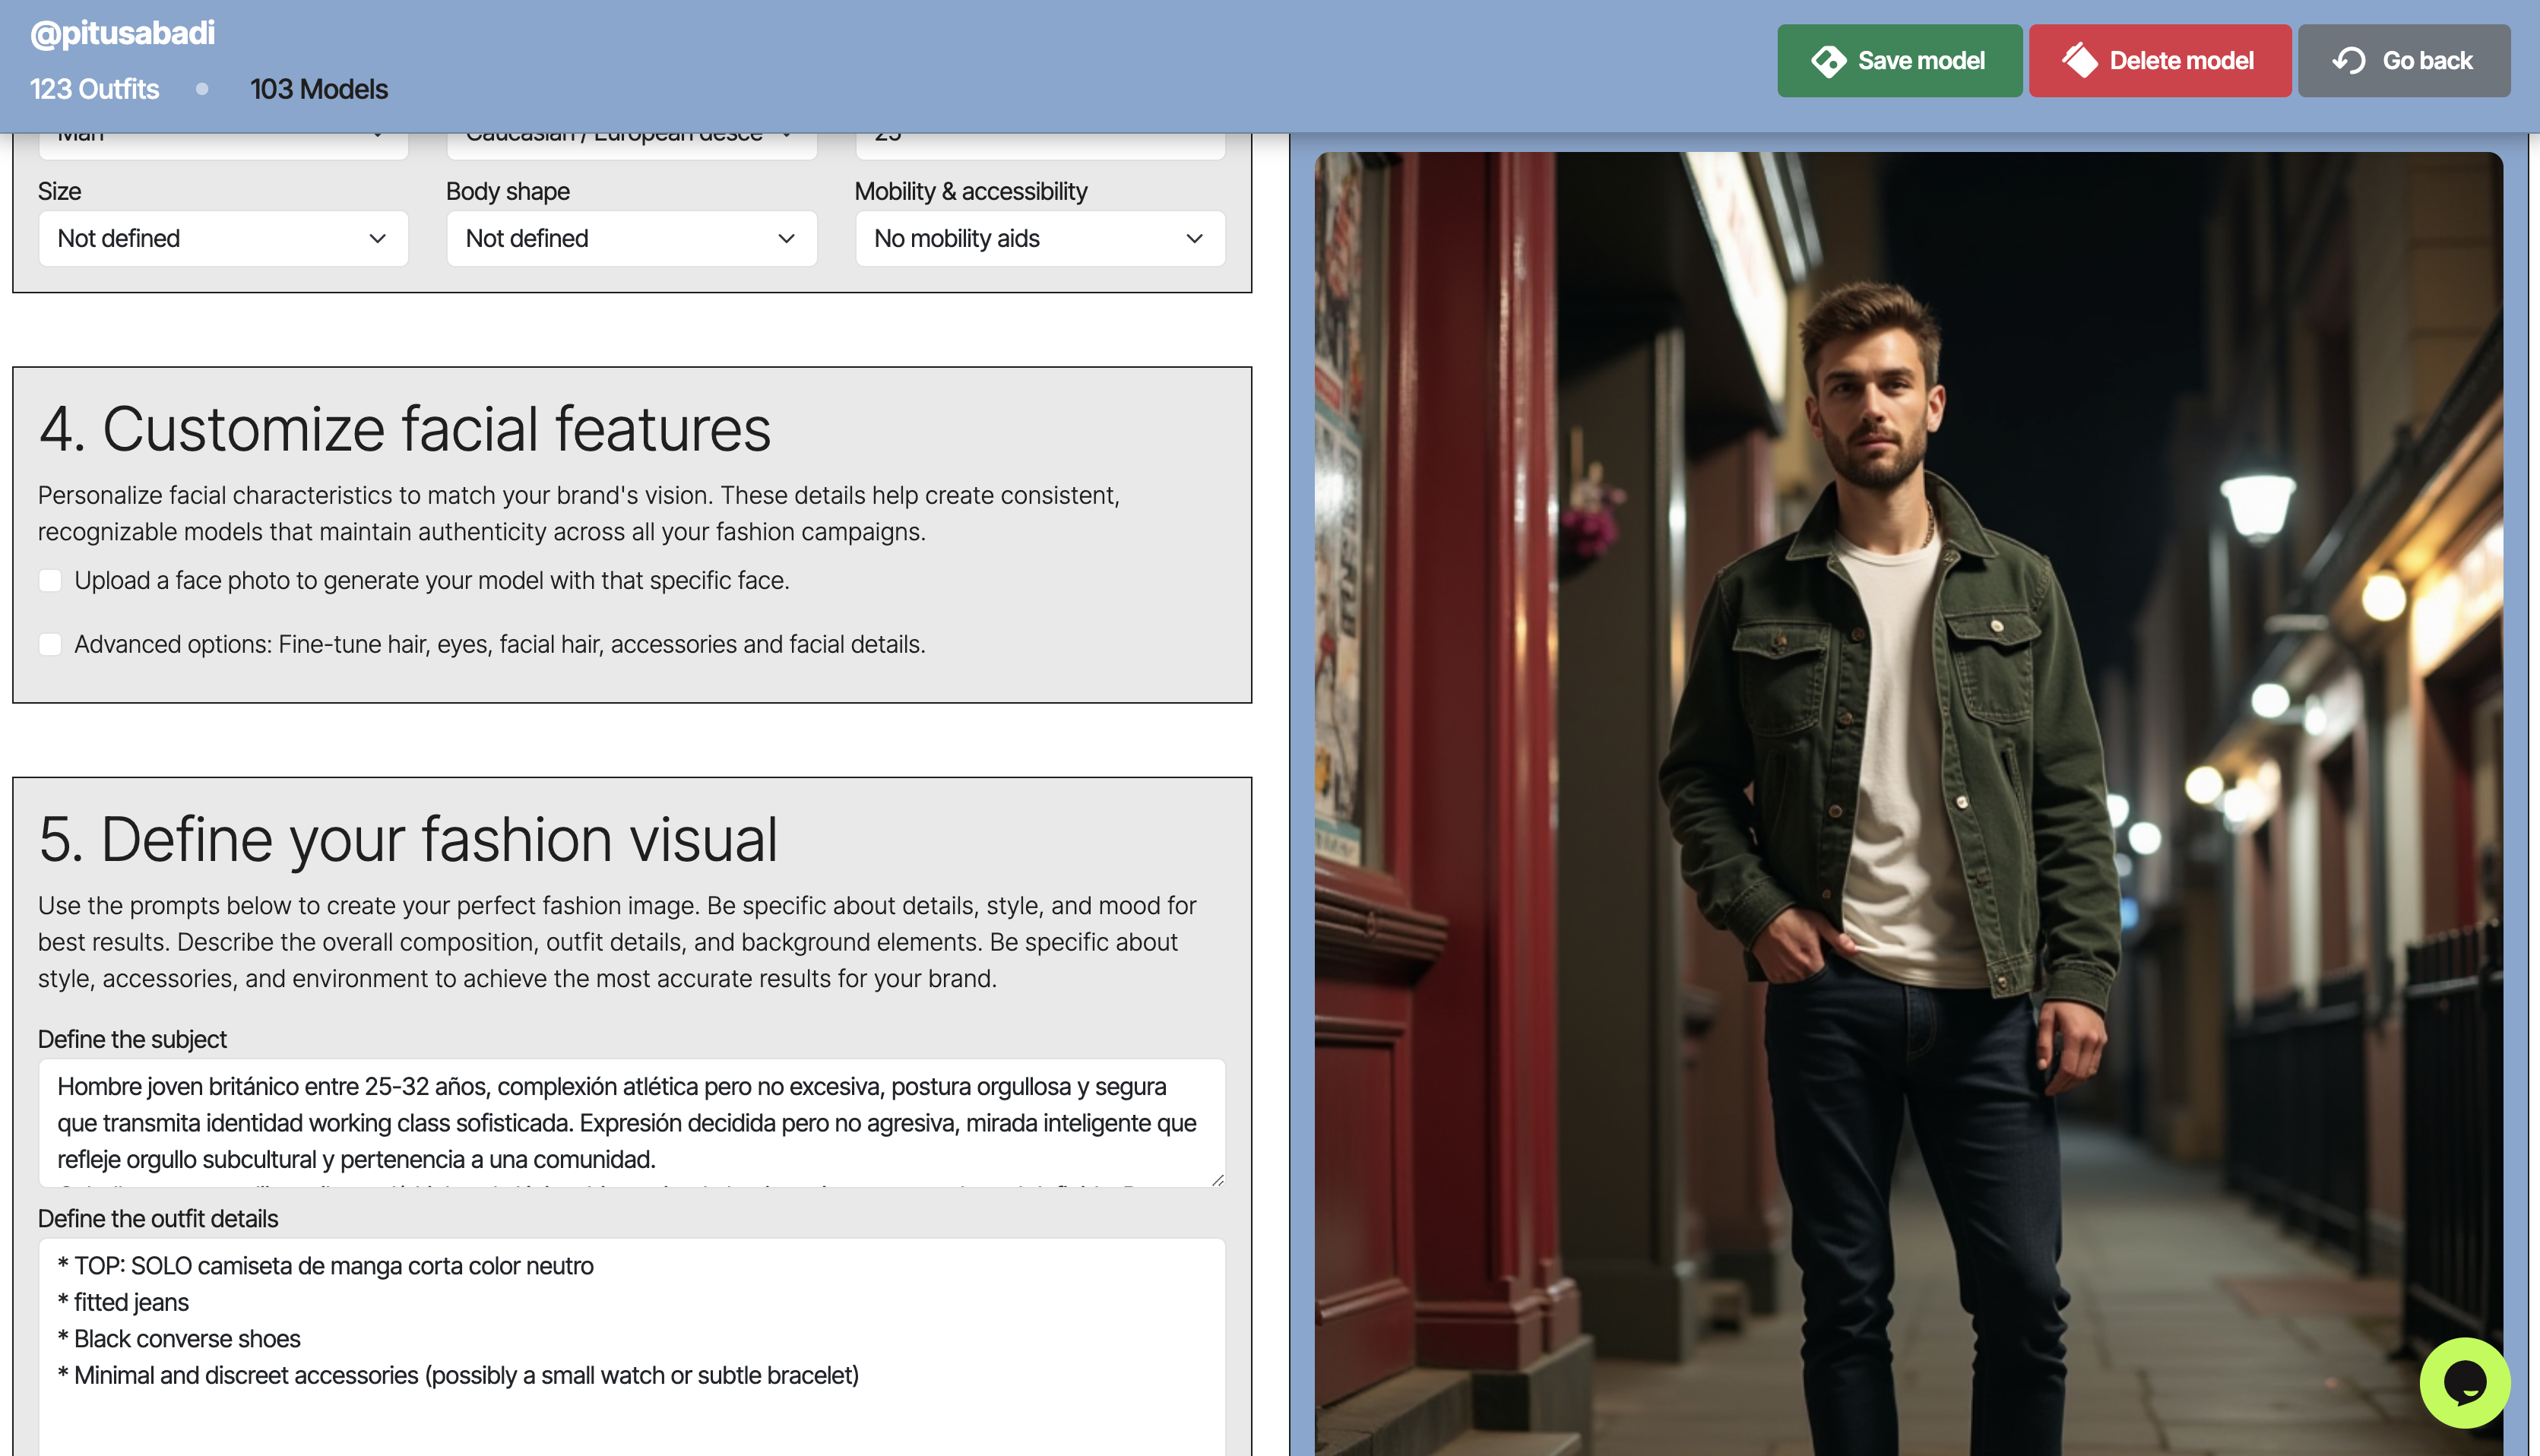The height and width of the screenshot is (1456, 2540).
Task: Click into Define the subject textarea
Action: click(631, 1122)
